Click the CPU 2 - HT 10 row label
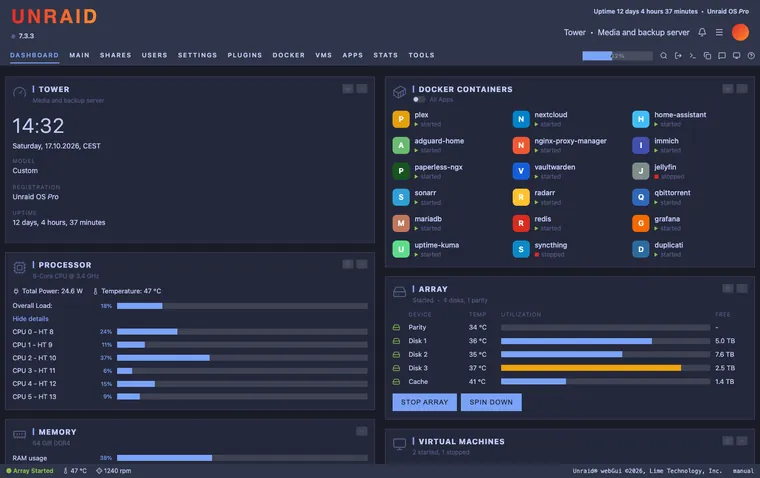This screenshot has width=760, height=478. [34, 358]
